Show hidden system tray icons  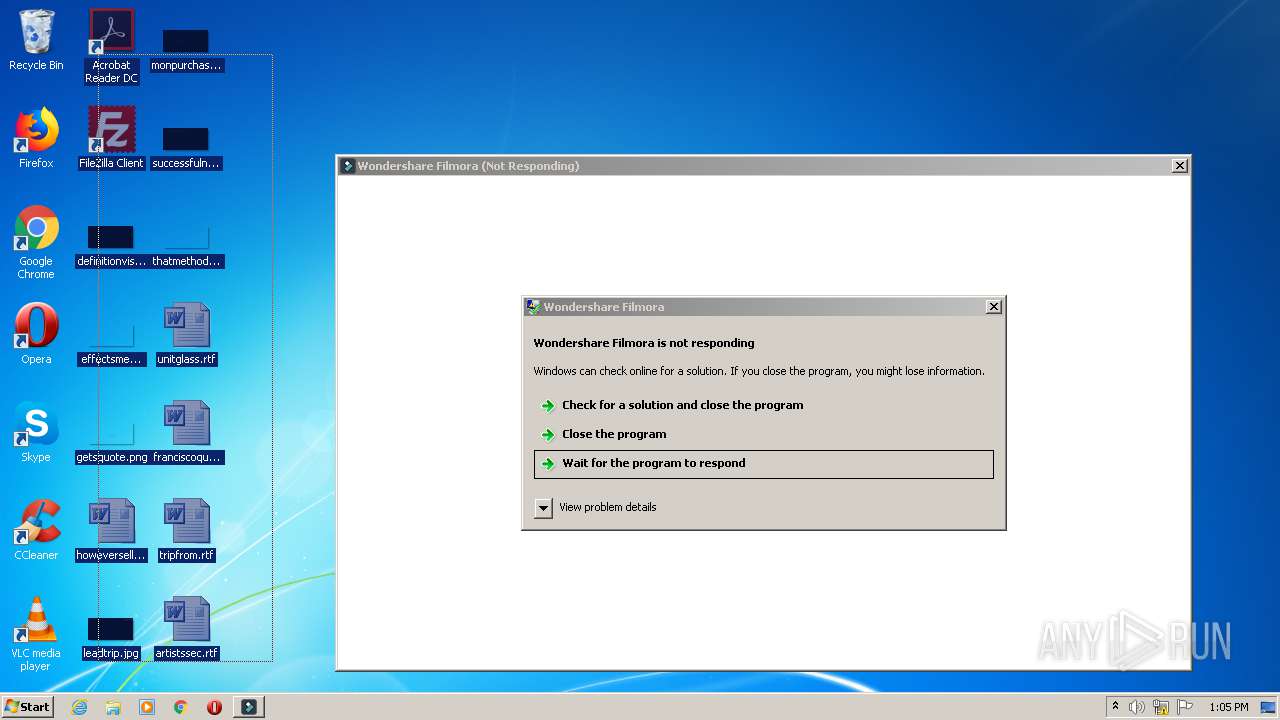click(1115, 707)
